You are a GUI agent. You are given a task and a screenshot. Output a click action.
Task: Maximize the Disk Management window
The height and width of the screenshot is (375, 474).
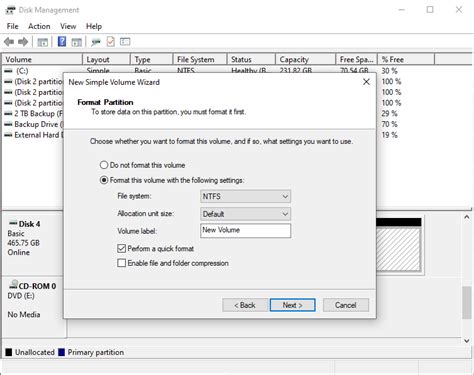[x=430, y=10]
